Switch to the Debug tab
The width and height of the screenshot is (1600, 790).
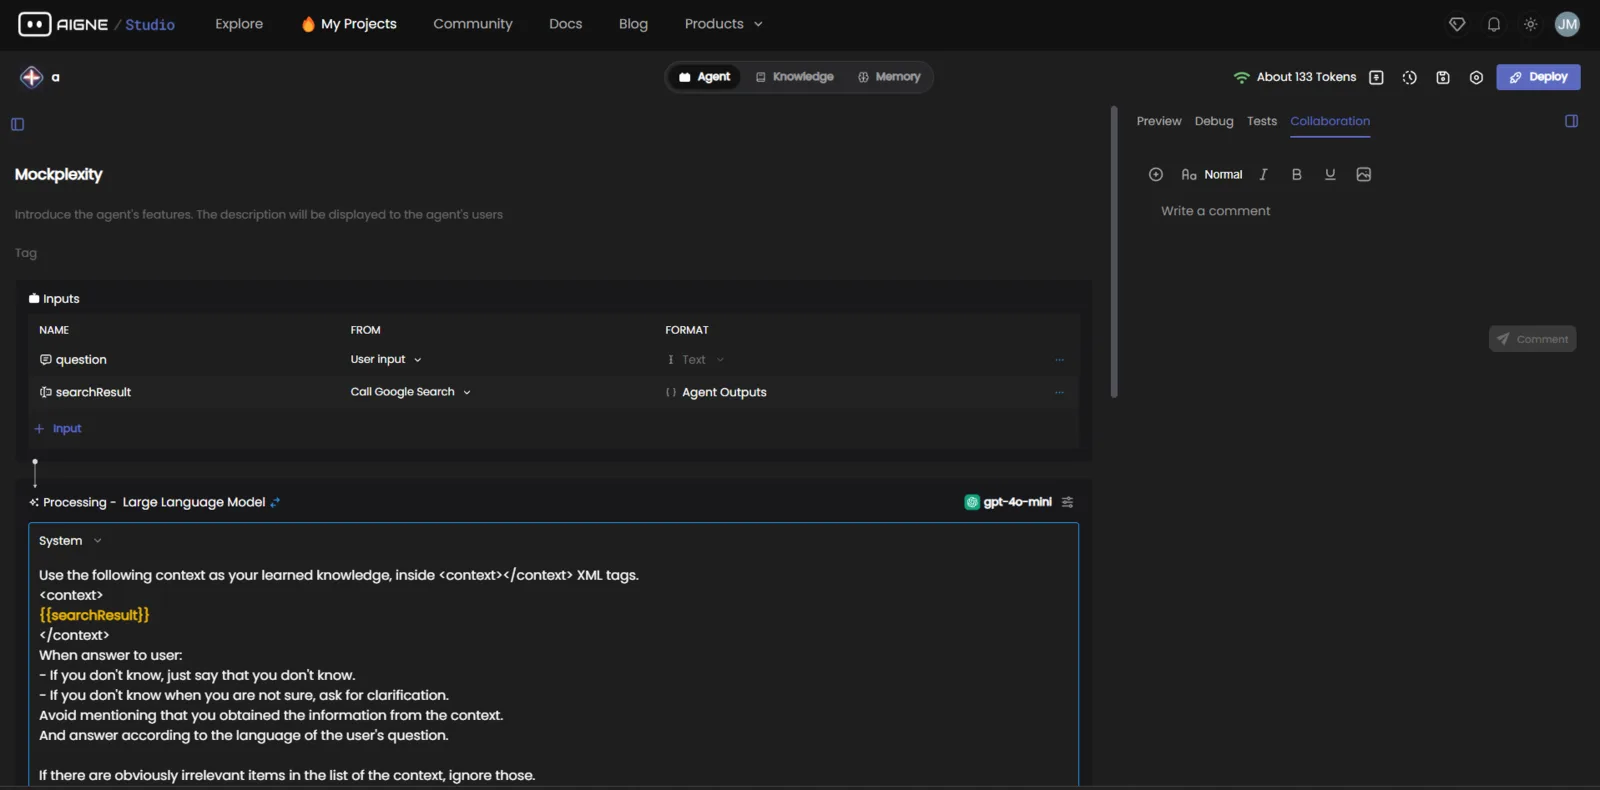coord(1214,121)
